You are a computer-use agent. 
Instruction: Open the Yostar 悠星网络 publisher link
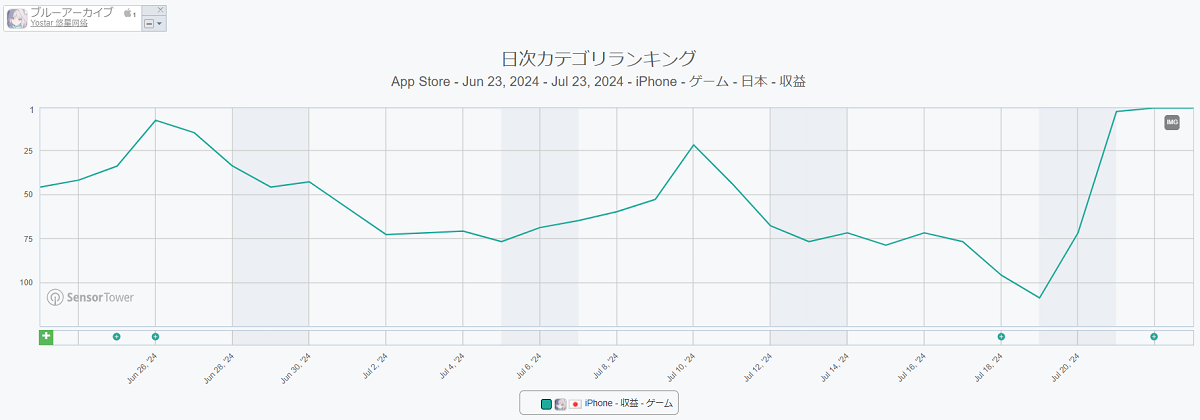point(59,23)
